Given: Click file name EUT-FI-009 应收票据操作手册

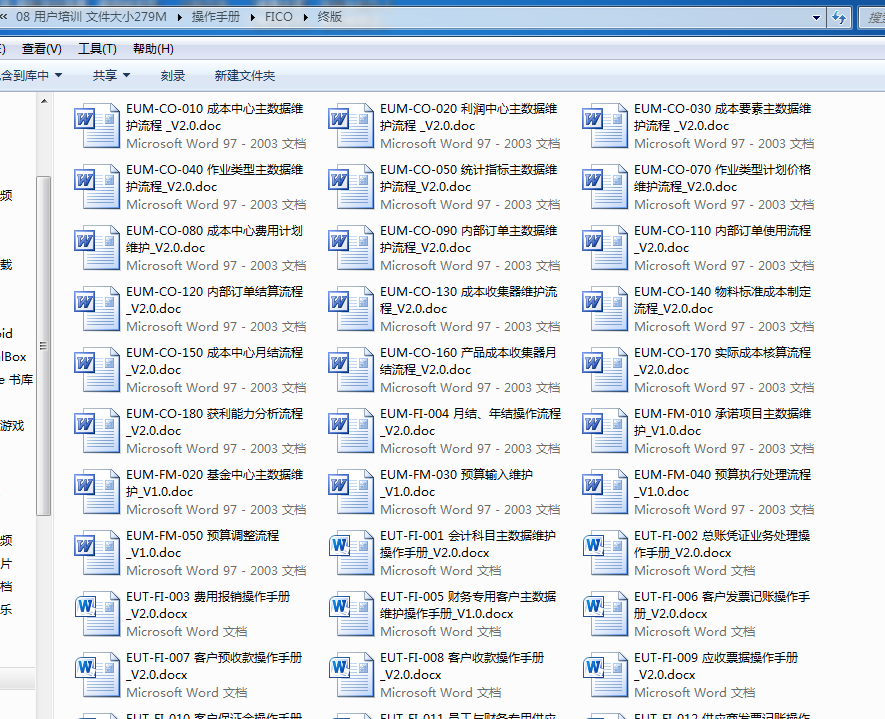Looking at the screenshot, I should click(716, 665).
